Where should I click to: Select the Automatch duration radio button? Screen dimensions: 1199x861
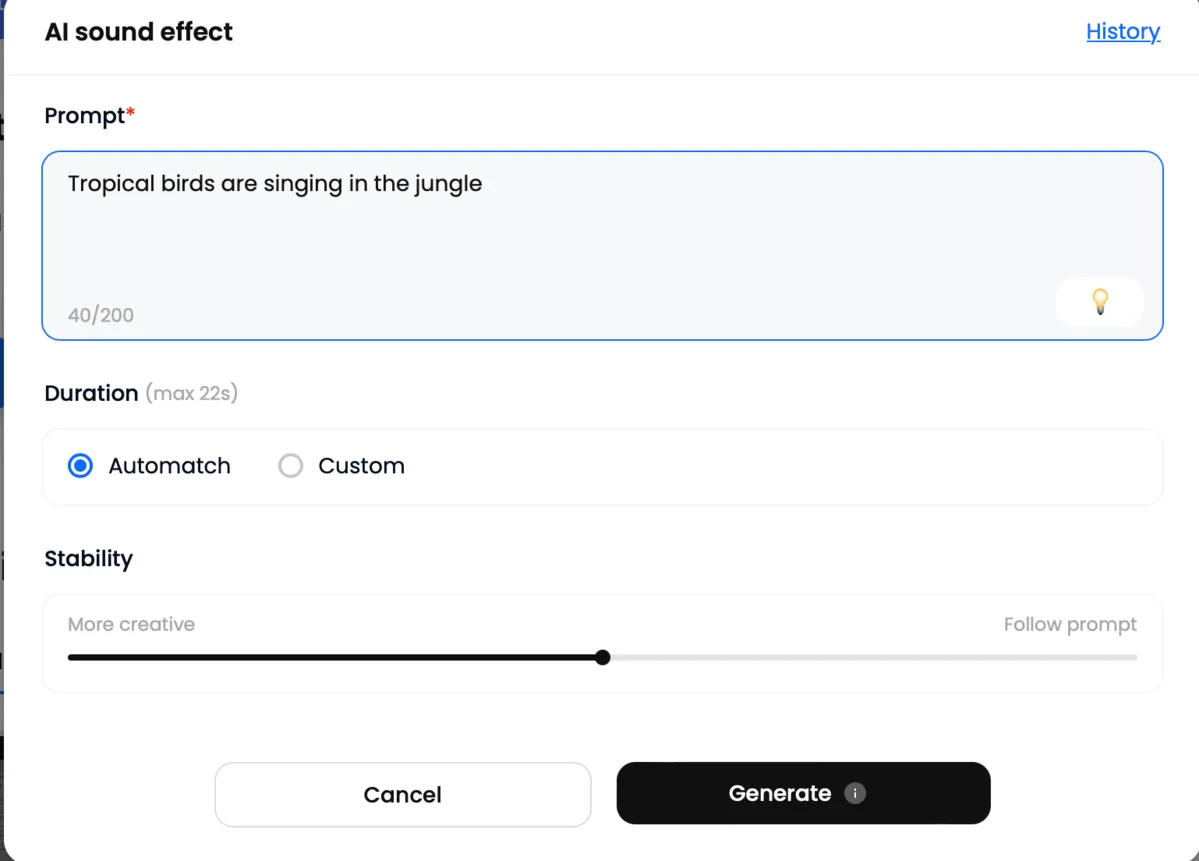coord(80,466)
